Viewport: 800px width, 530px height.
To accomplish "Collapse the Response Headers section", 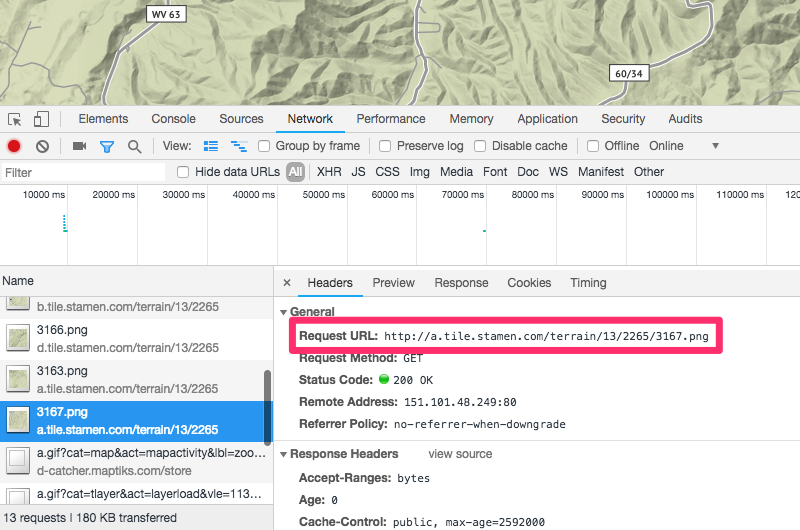I will click(x=283, y=454).
